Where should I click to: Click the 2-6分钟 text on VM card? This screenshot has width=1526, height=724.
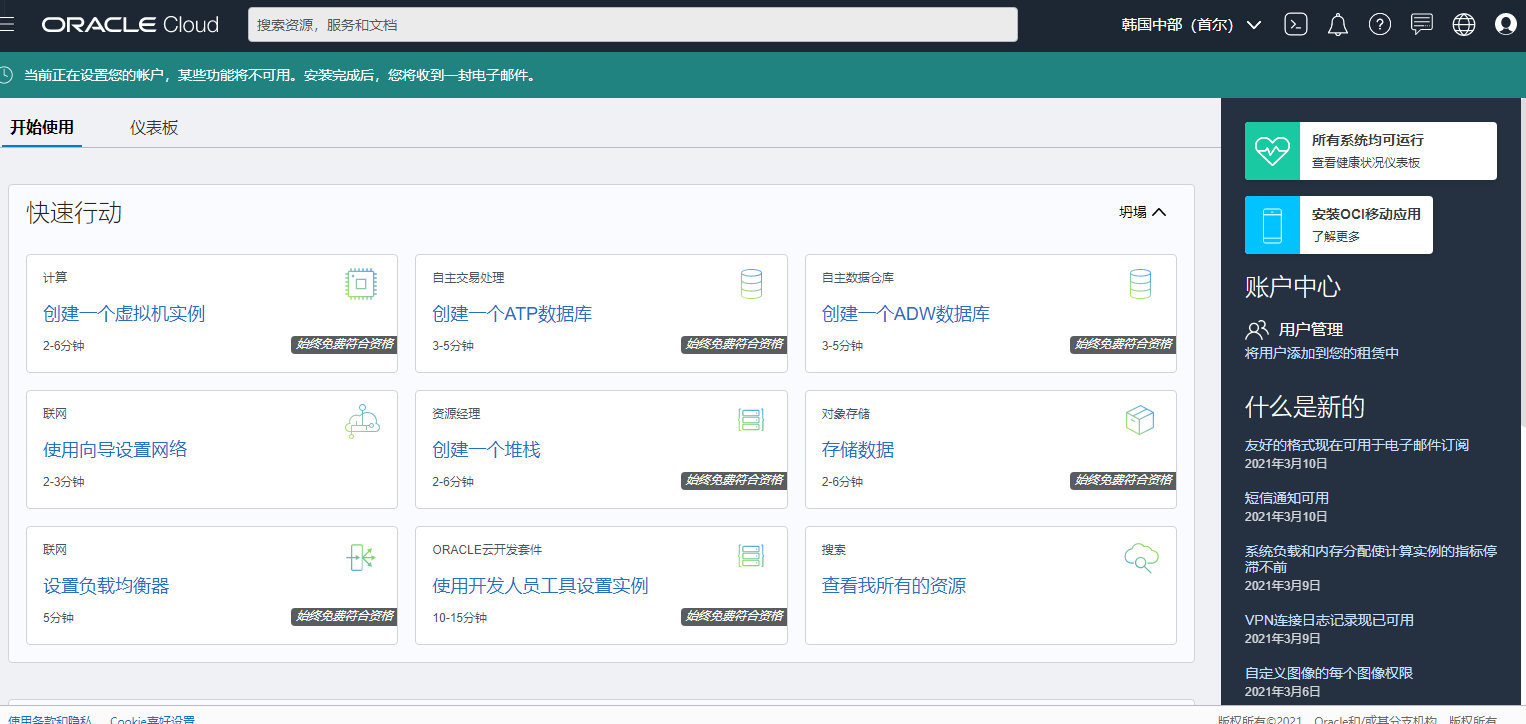coord(64,346)
